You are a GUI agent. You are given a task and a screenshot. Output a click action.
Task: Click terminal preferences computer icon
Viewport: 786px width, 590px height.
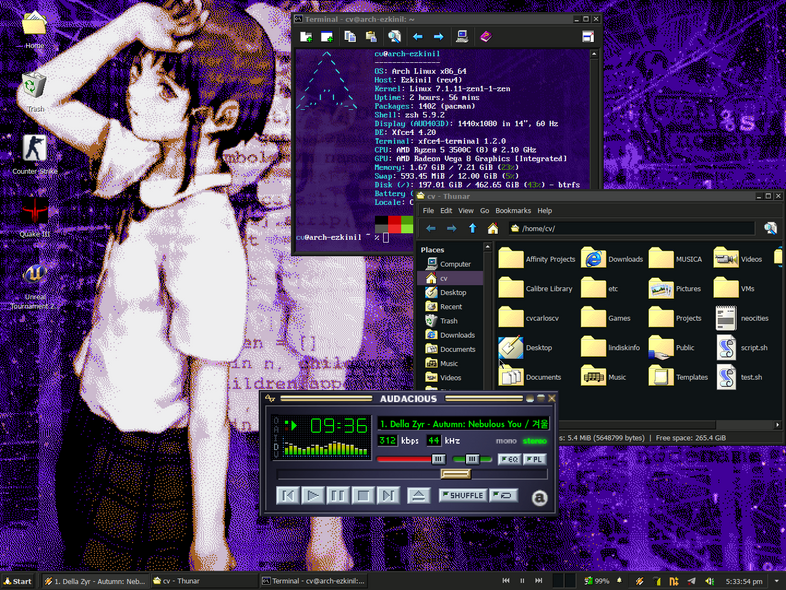tap(462, 37)
